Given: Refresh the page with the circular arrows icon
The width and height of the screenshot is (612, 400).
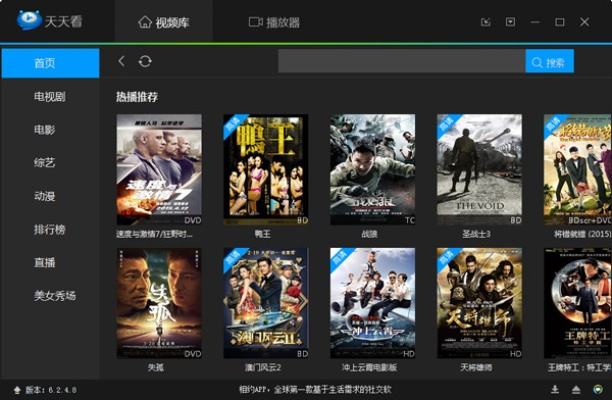Looking at the screenshot, I should pyautogui.click(x=145, y=61).
